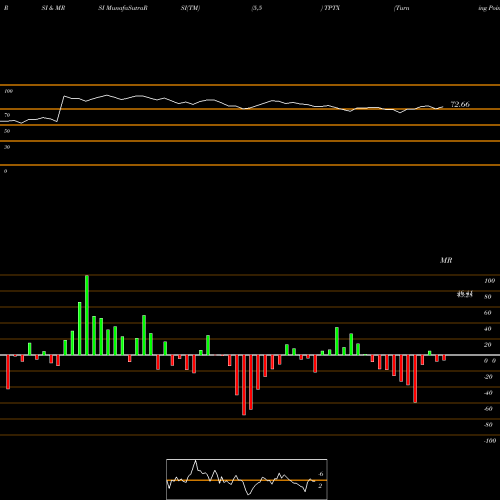Click the MR axis label 60
500x500 pixels.
[x=488, y=313]
